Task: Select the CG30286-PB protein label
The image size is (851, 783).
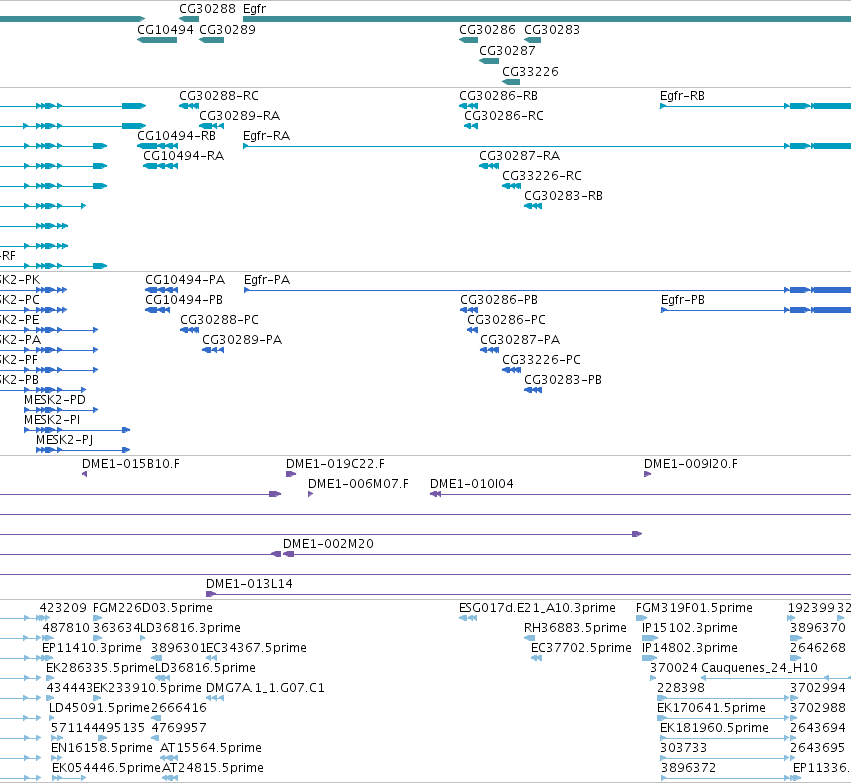Action: point(499,301)
